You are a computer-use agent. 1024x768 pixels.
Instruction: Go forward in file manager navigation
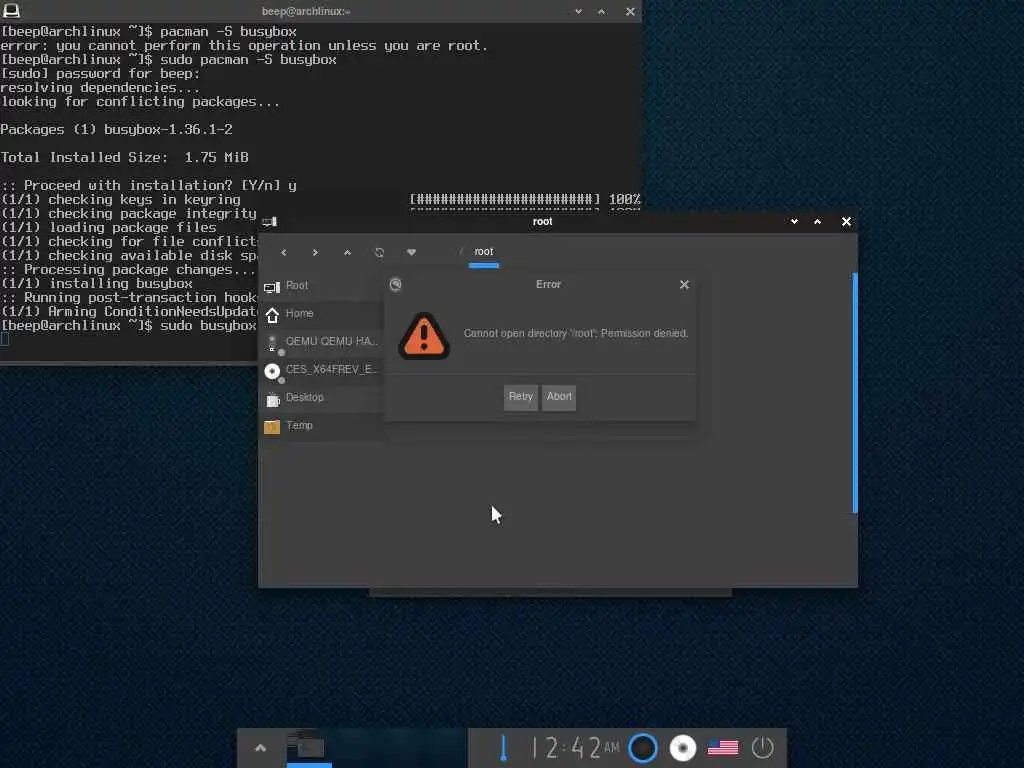click(315, 252)
